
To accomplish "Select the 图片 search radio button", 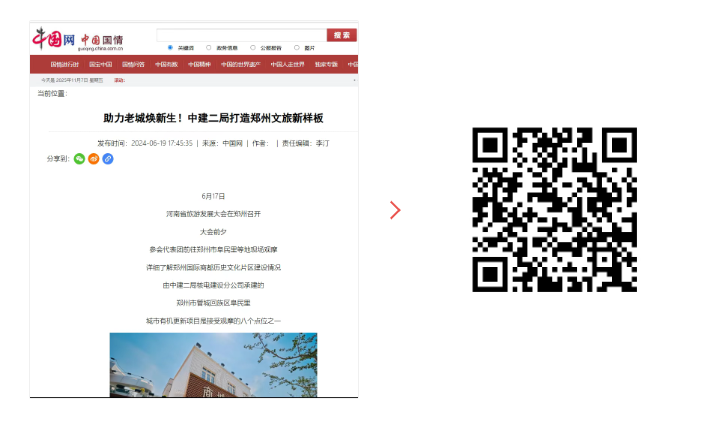I will pos(296,47).
